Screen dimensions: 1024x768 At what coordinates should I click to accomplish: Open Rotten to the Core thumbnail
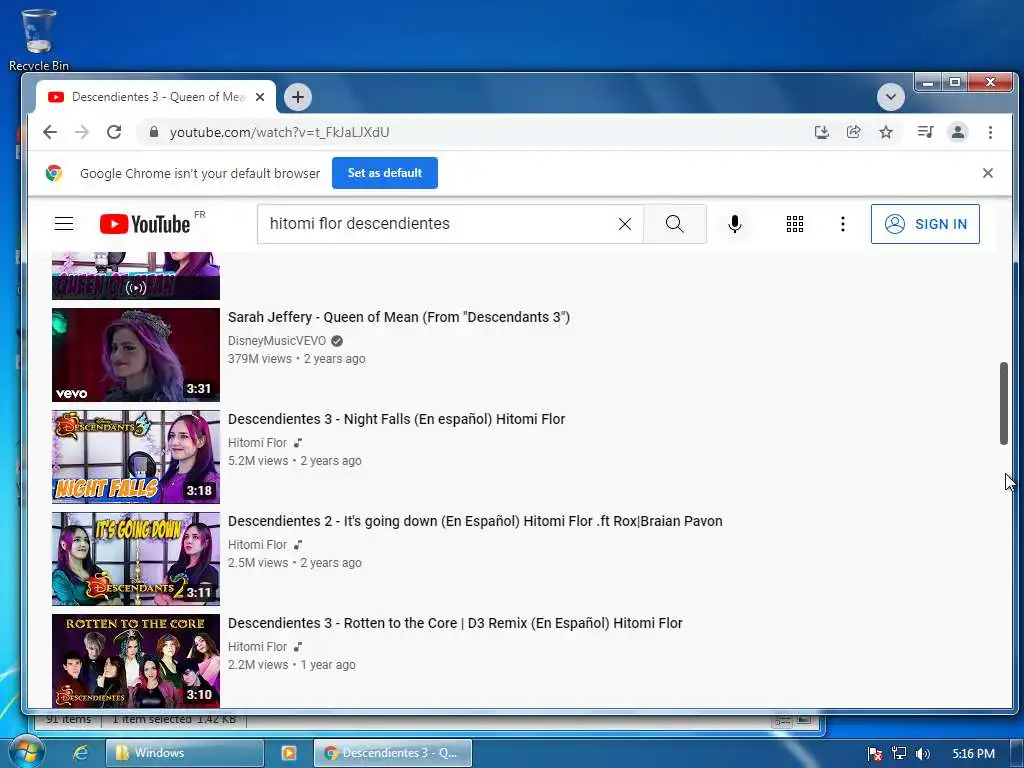click(136, 660)
